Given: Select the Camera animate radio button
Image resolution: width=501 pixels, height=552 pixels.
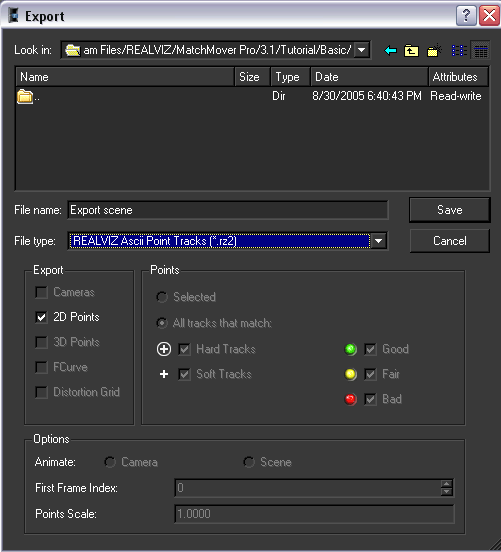Looking at the screenshot, I should click(110, 462).
